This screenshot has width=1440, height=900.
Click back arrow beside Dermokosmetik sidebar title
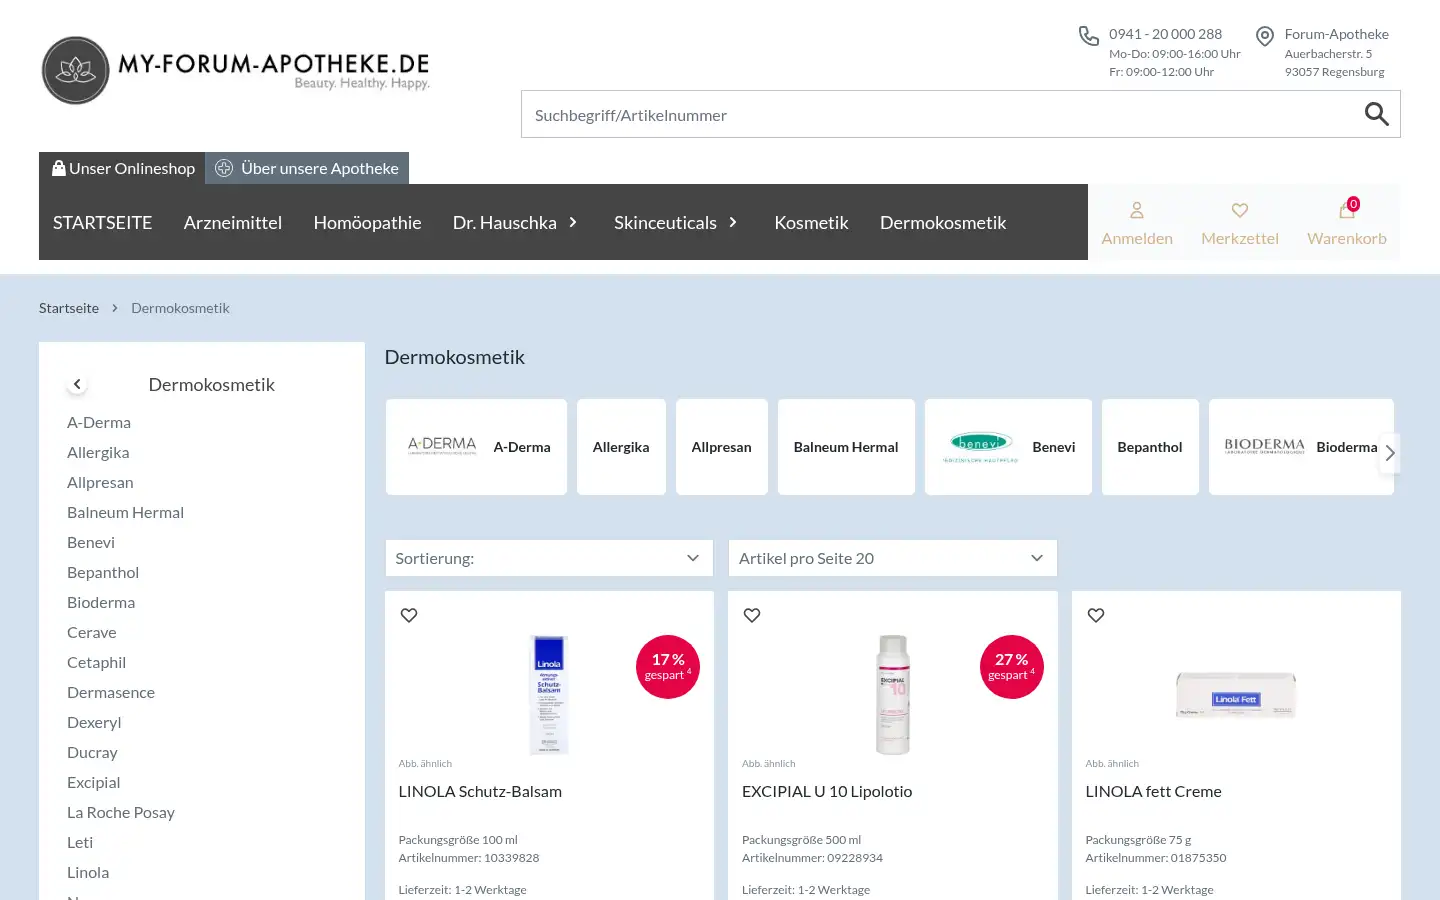point(77,384)
